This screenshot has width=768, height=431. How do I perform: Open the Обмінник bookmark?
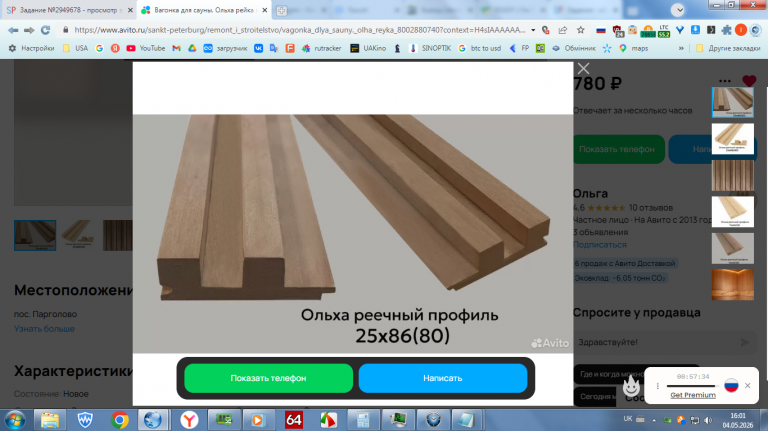pos(574,48)
